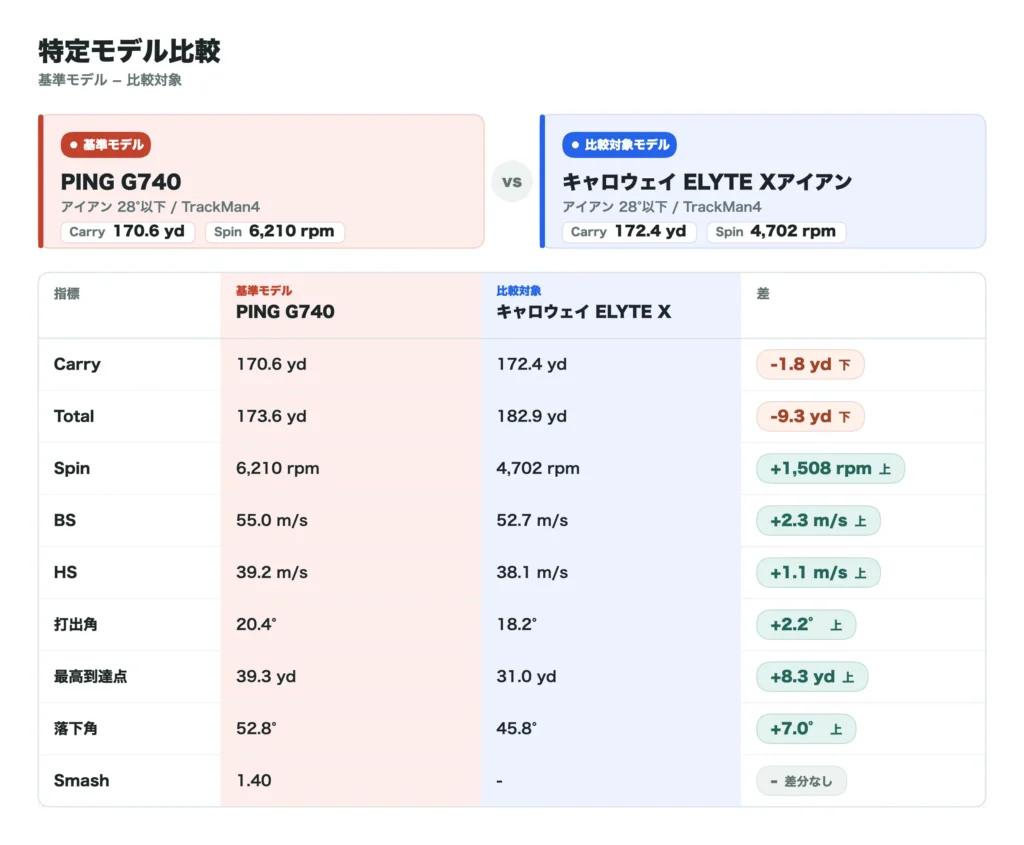1024x845 pixels.
Task: Click the +2.3 m/s difference badge
Action: click(818, 520)
